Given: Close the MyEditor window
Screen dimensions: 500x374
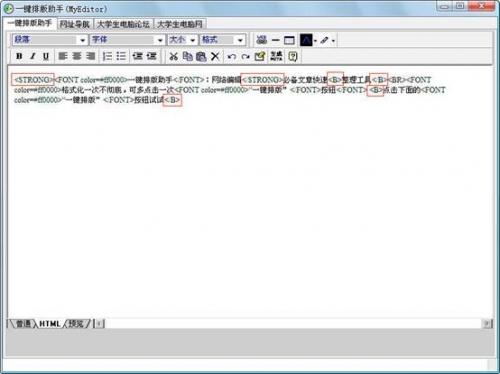Looking at the screenshot, I should 481,6.
